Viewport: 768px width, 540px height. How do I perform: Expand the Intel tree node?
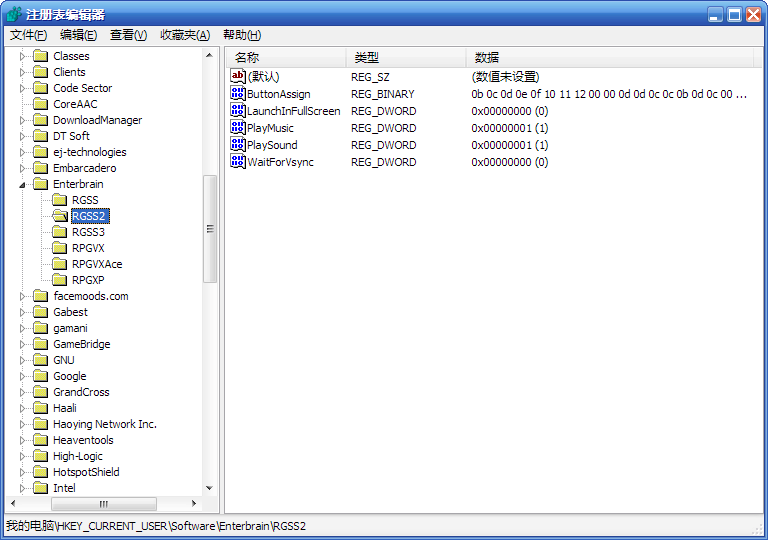pyautogui.click(x=22, y=488)
